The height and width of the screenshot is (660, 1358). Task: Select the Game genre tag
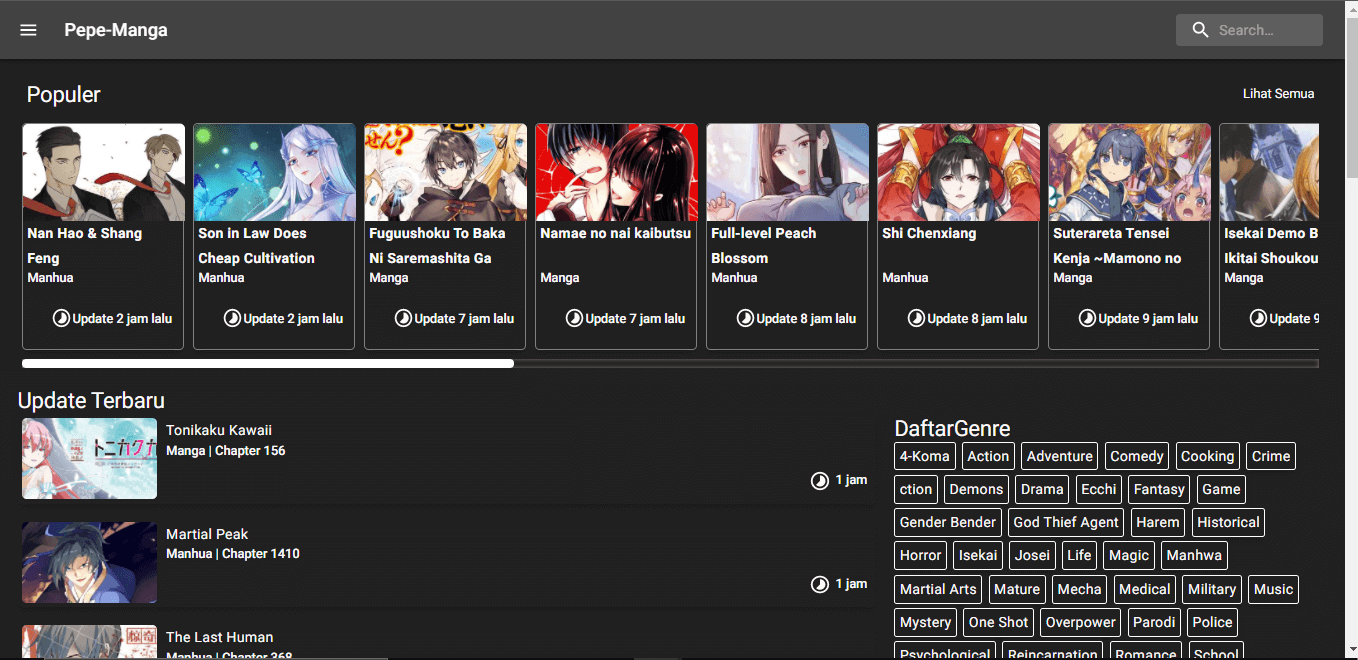(x=1221, y=489)
